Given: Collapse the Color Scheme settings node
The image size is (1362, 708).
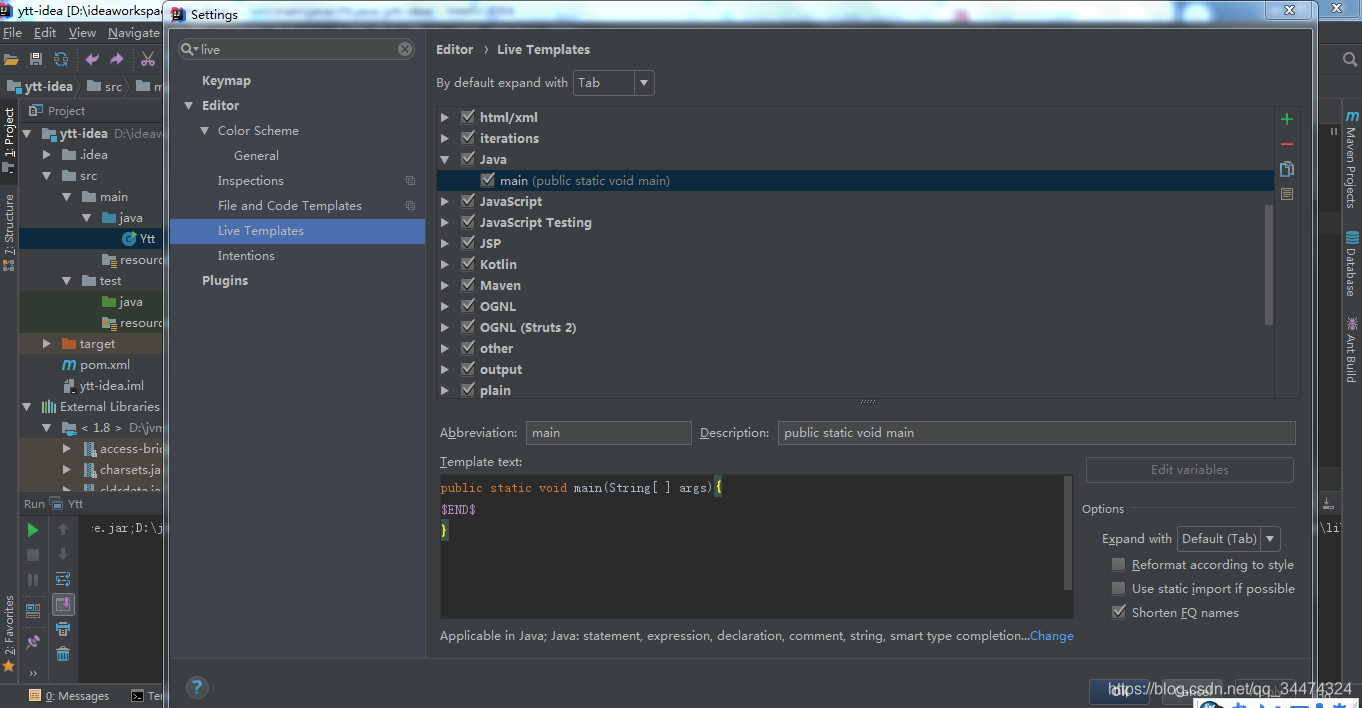Looking at the screenshot, I should pos(205,131).
